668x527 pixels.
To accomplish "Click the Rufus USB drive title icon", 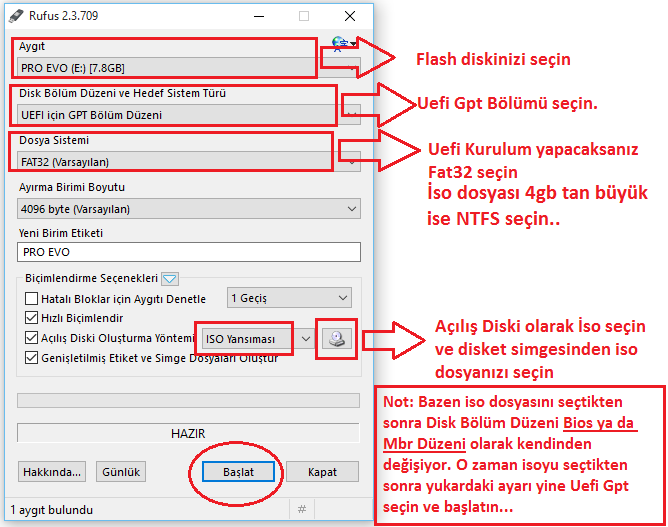I will [16, 16].
